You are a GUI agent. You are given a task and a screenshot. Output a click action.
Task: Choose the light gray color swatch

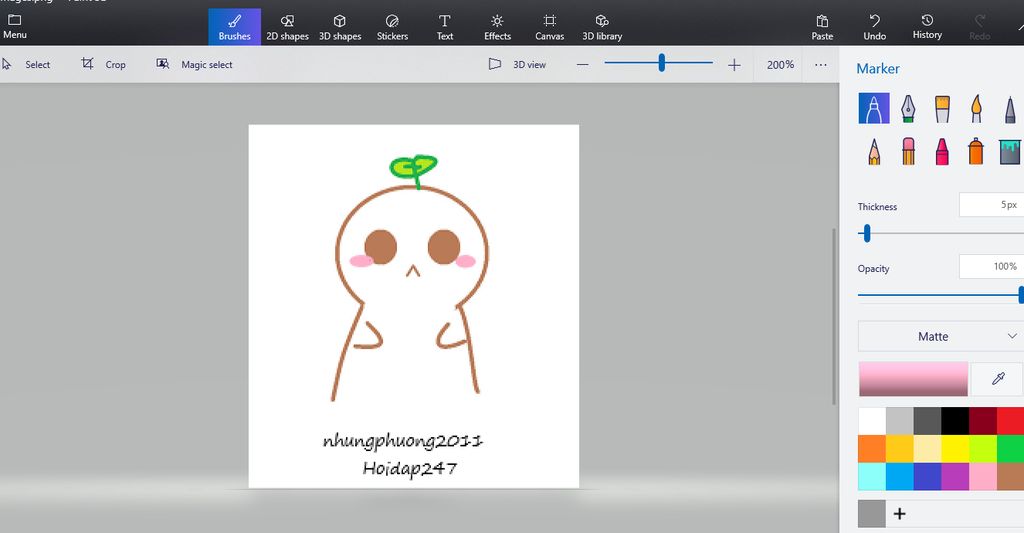coord(899,421)
